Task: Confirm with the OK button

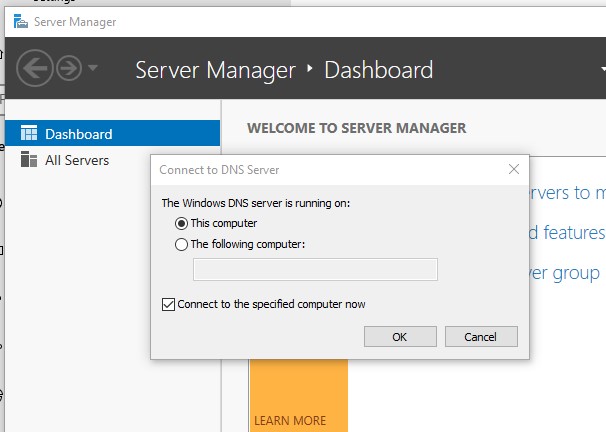Action: 400,337
